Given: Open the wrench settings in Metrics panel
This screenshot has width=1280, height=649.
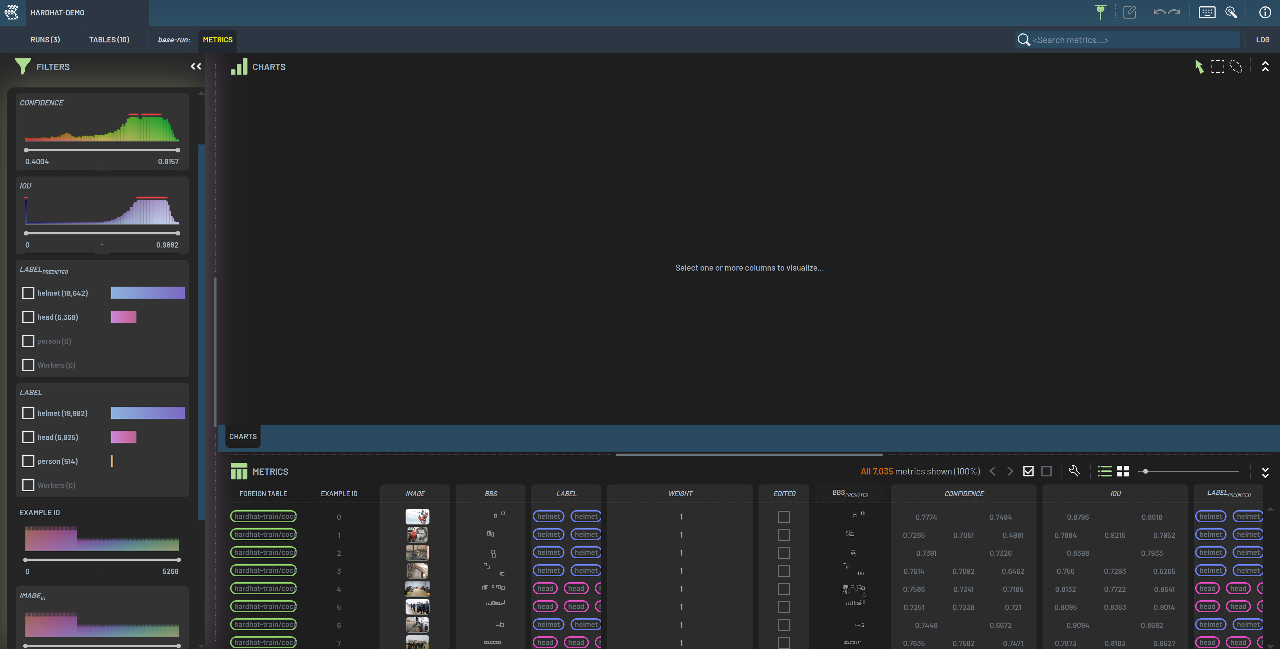Looking at the screenshot, I should coord(1074,471).
